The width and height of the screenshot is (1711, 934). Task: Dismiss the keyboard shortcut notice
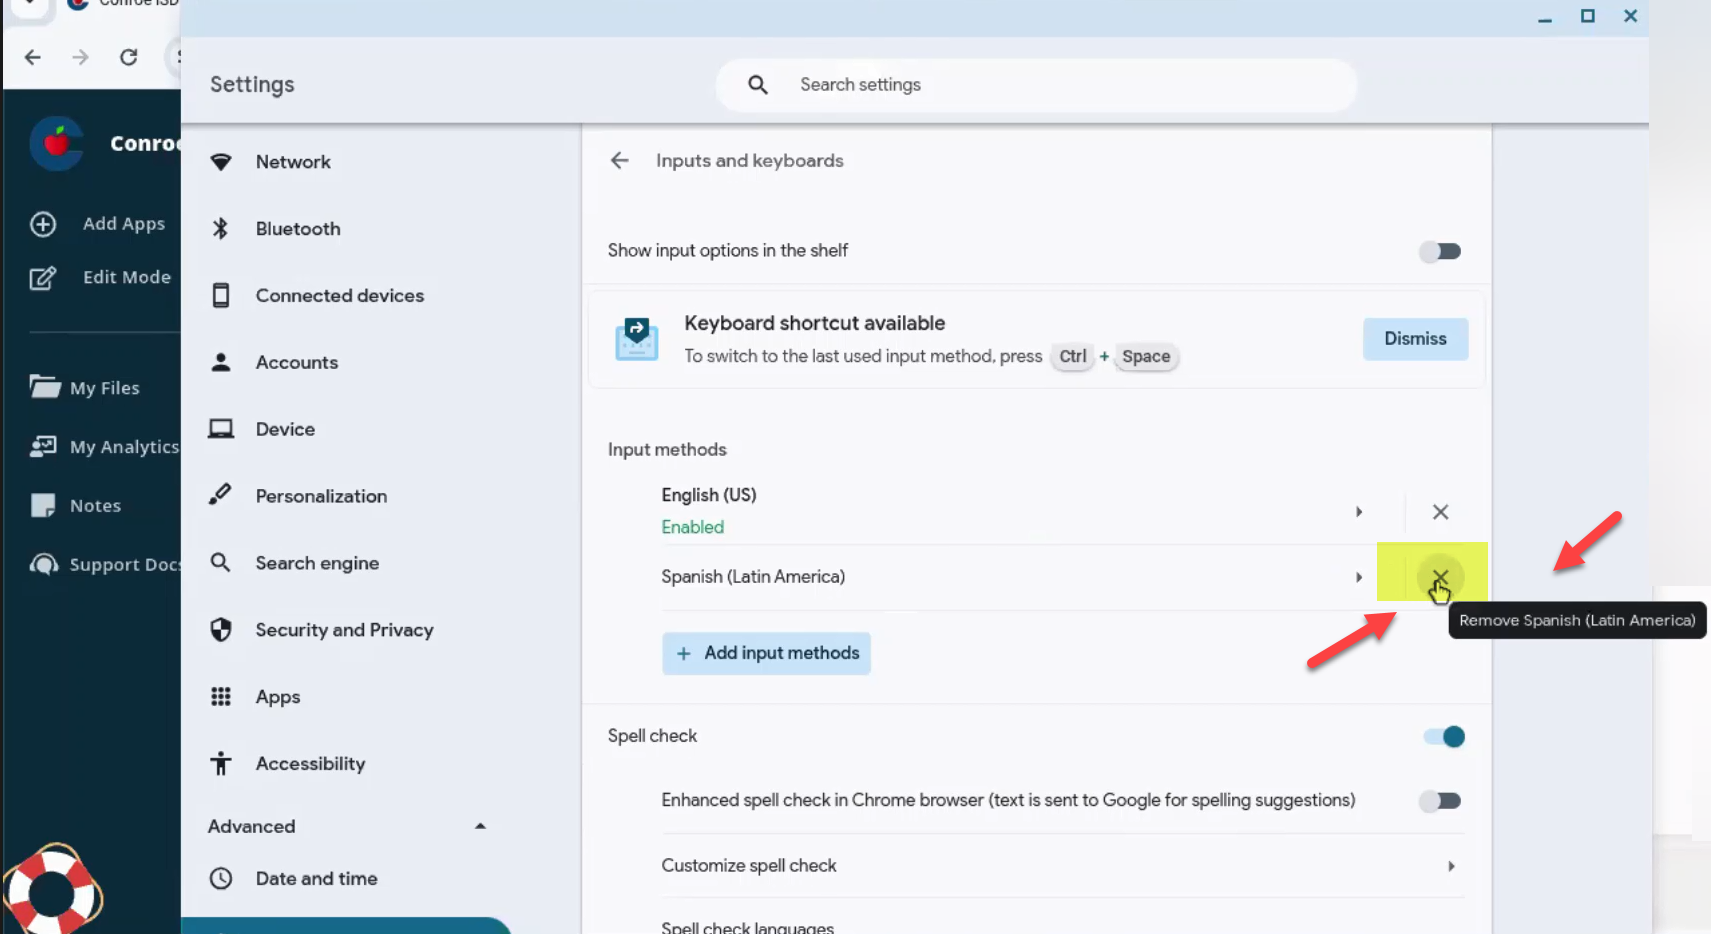point(1414,339)
